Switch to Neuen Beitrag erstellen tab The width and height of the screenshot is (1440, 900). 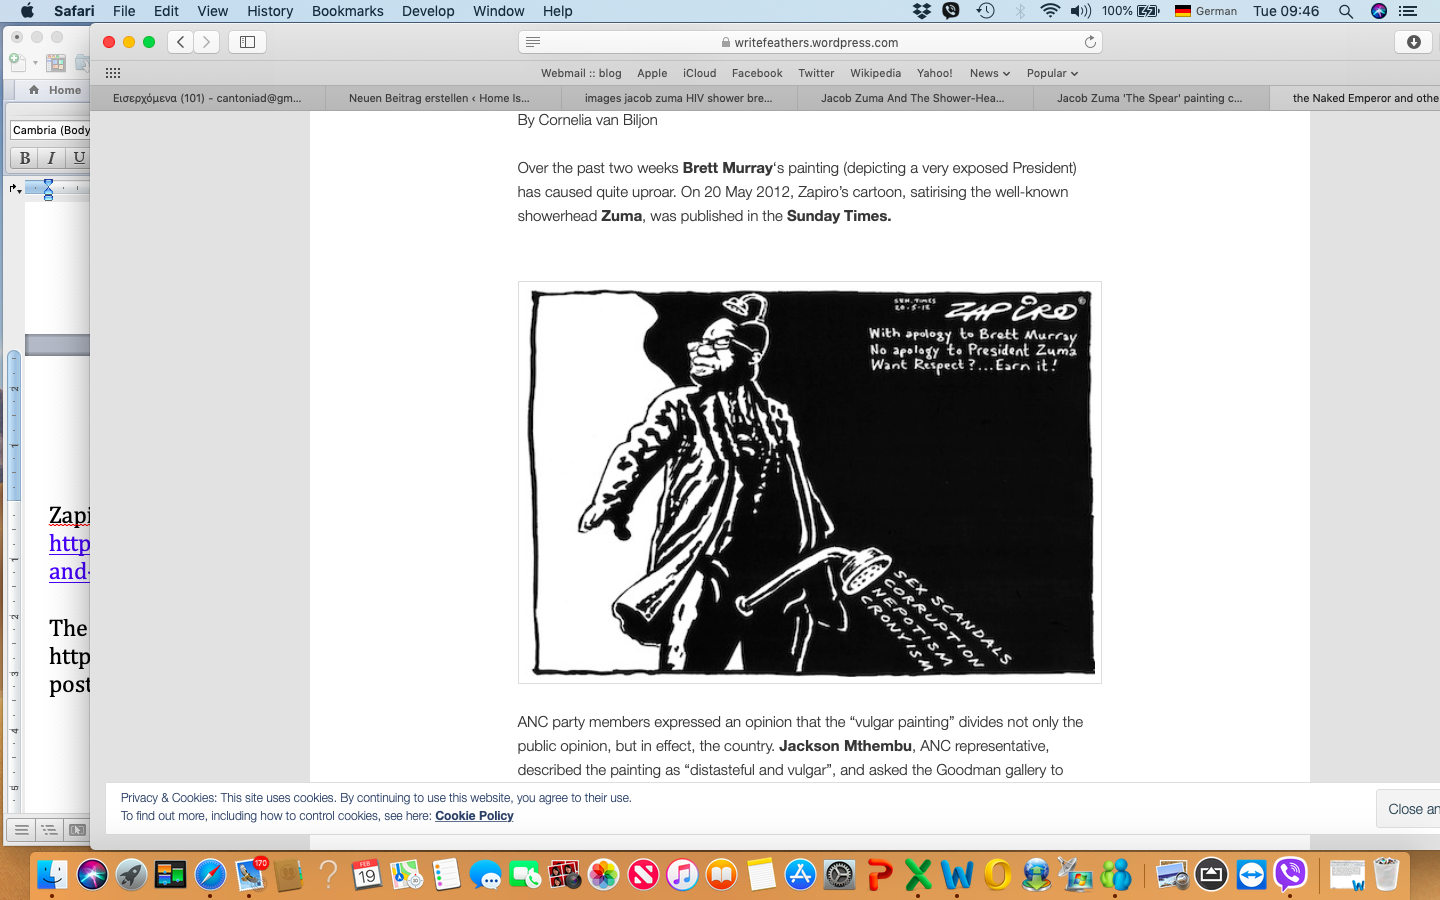tap(444, 98)
